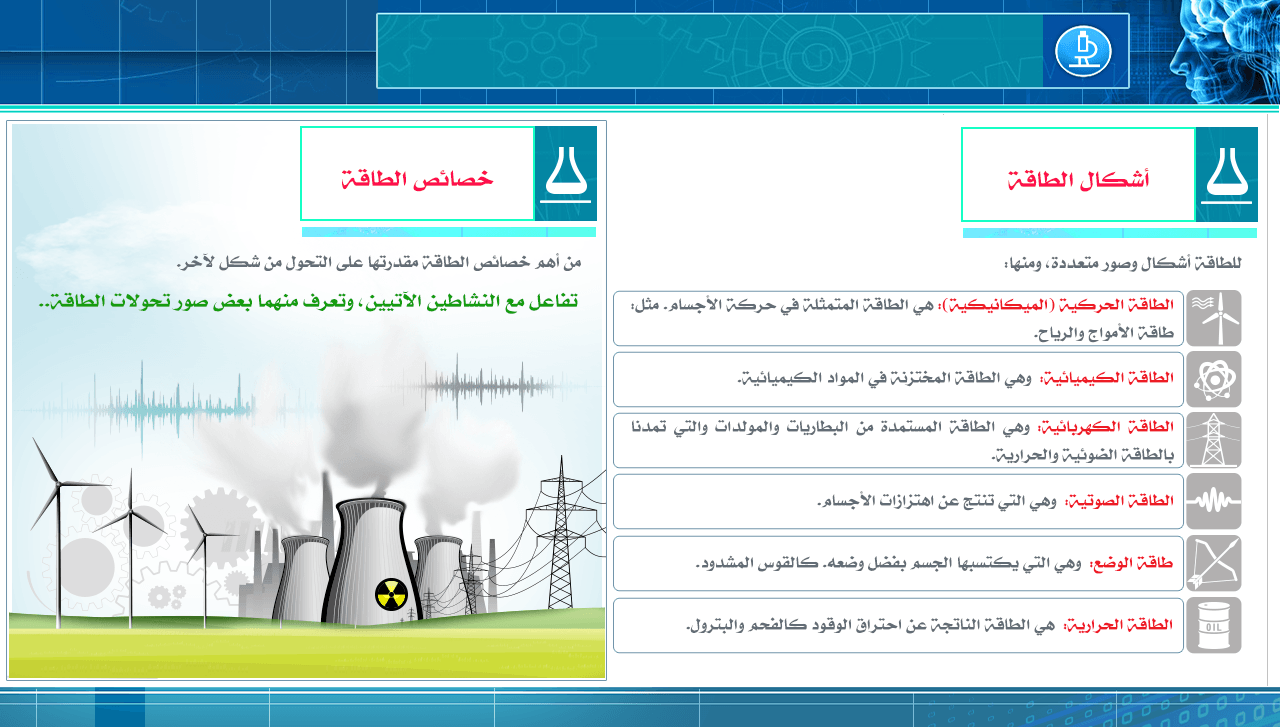Select the sound wave icon
Screen dimensions: 1280x727
coord(1213,501)
